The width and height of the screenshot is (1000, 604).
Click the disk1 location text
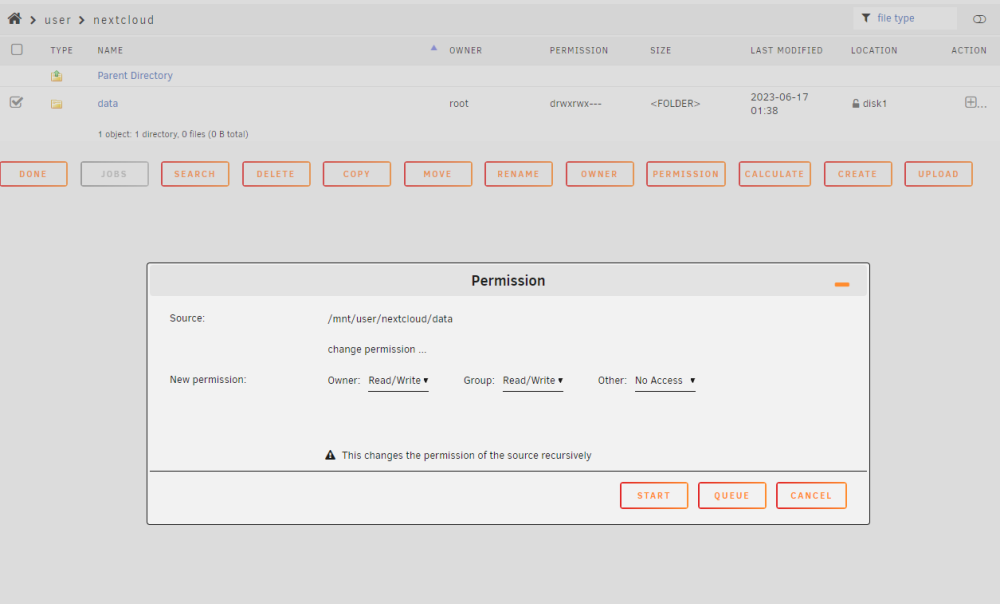[x=875, y=103]
